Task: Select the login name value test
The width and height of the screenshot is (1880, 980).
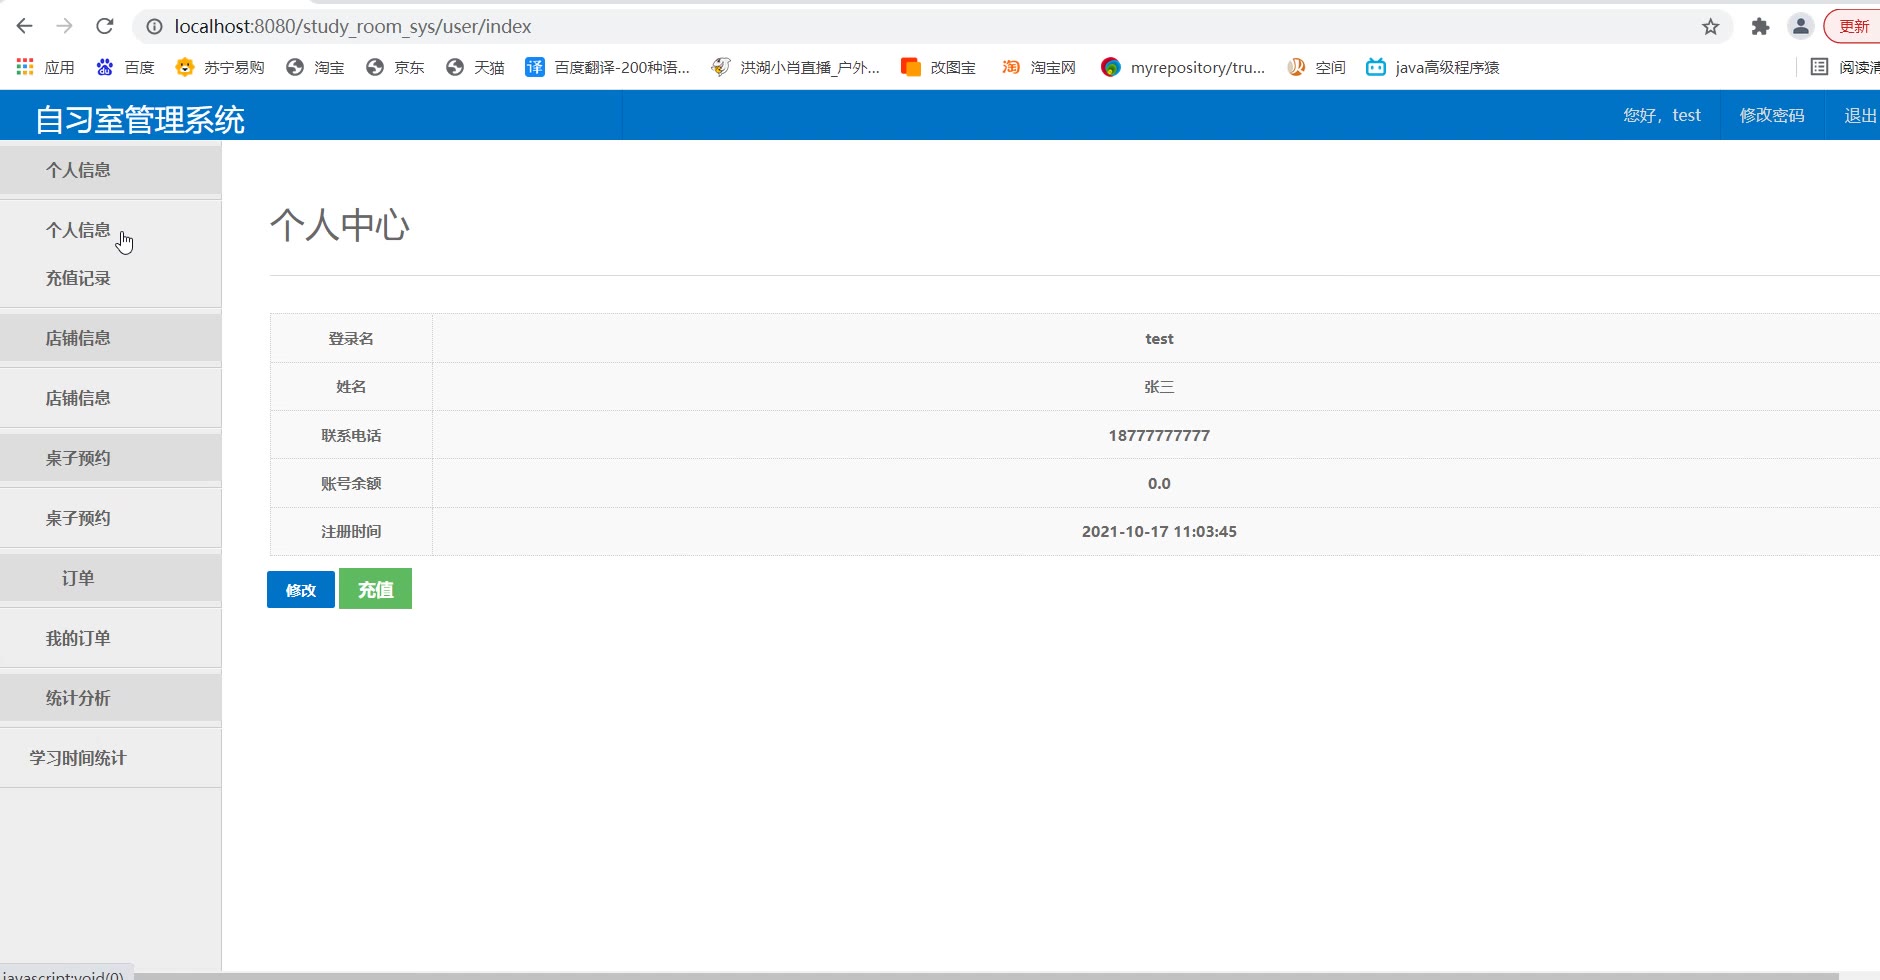Action: pyautogui.click(x=1159, y=339)
